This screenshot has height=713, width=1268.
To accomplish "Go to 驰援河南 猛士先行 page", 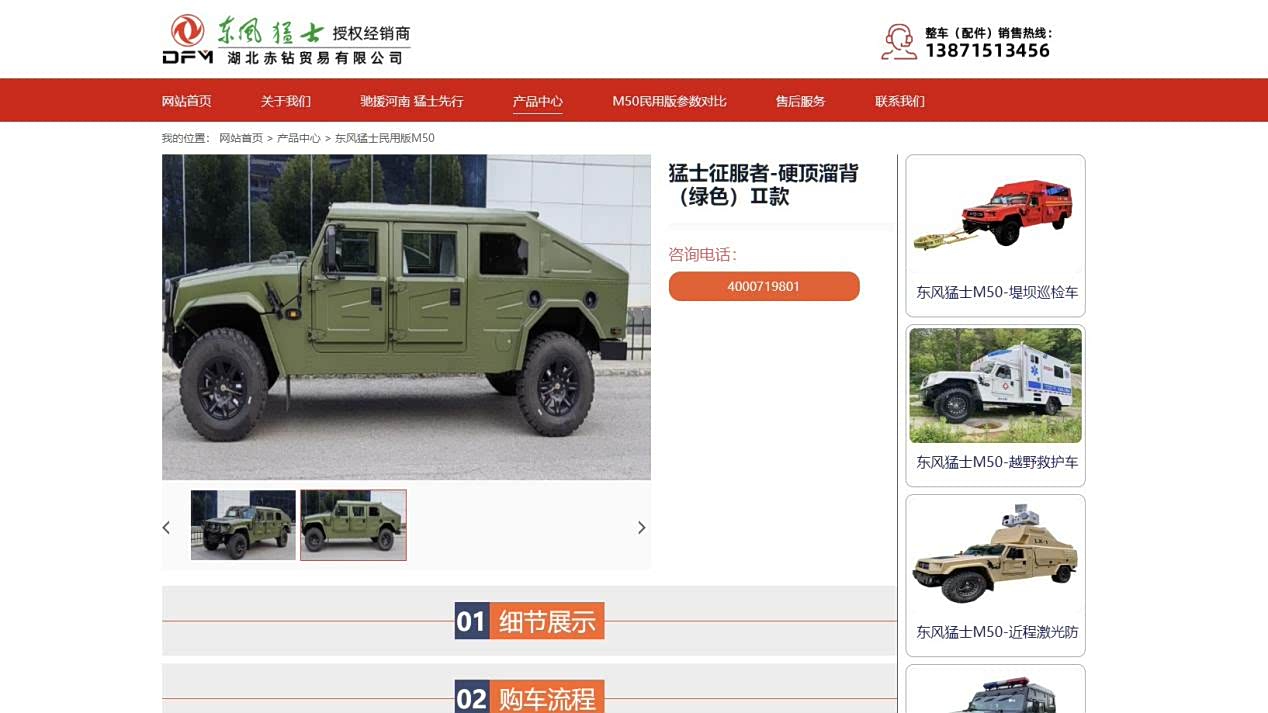I will click(412, 101).
